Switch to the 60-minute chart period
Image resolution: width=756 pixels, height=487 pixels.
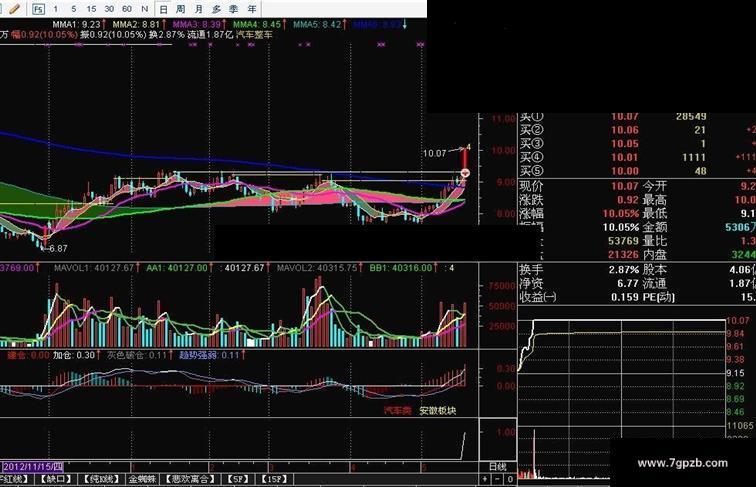pos(127,9)
